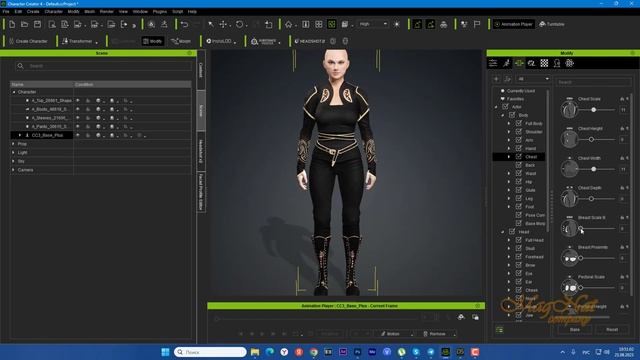Image resolution: width=640 pixels, height=360 pixels.
Task: Click the Open Project folder icon
Action: 24,24
